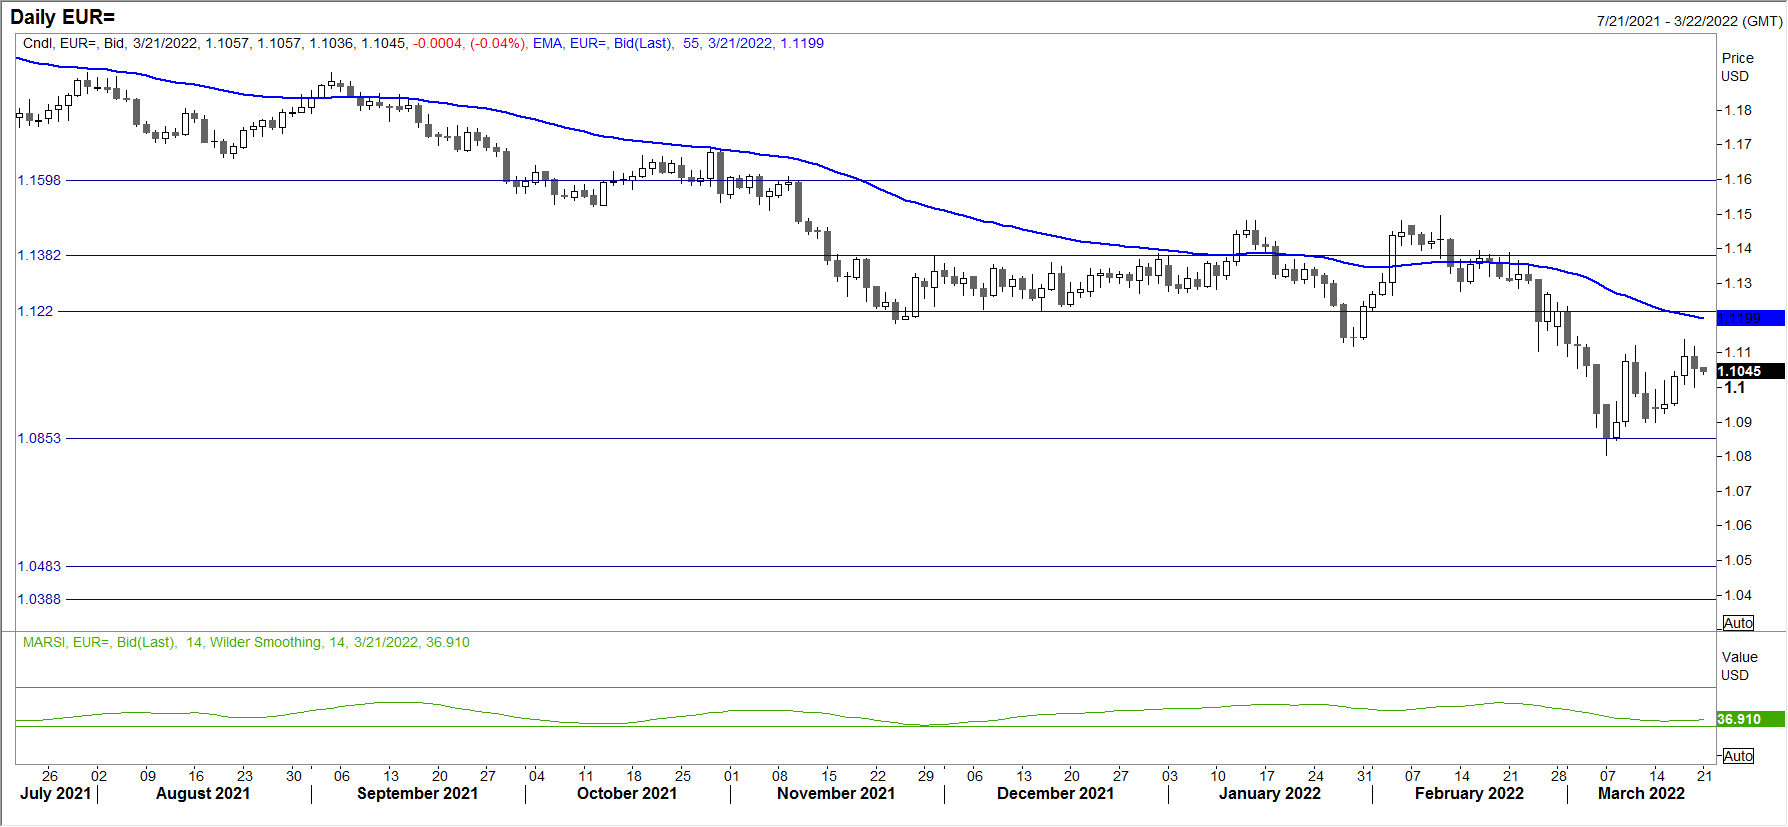
Task: Click the 1.122 horizontal level label
Action: click(x=35, y=311)
